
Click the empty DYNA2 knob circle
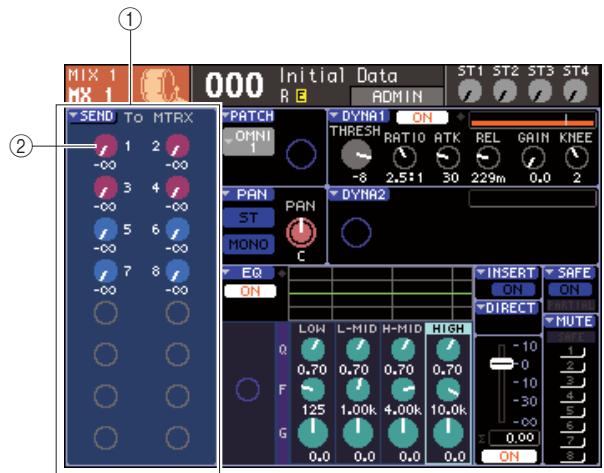356,232
